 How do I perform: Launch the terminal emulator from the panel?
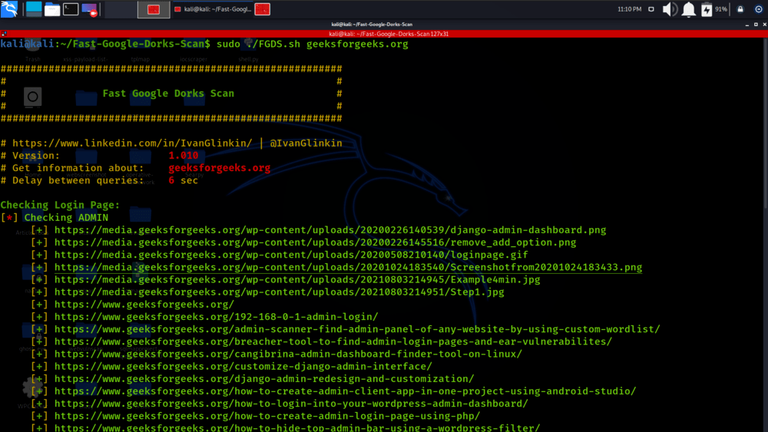click(x=71, y=9)
